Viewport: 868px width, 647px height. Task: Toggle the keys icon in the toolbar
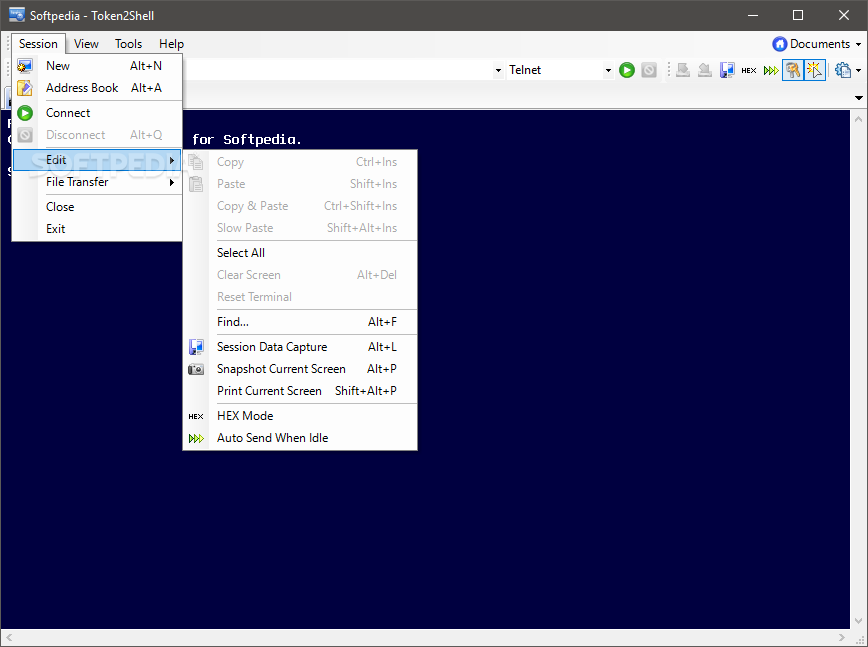[793, 70]
